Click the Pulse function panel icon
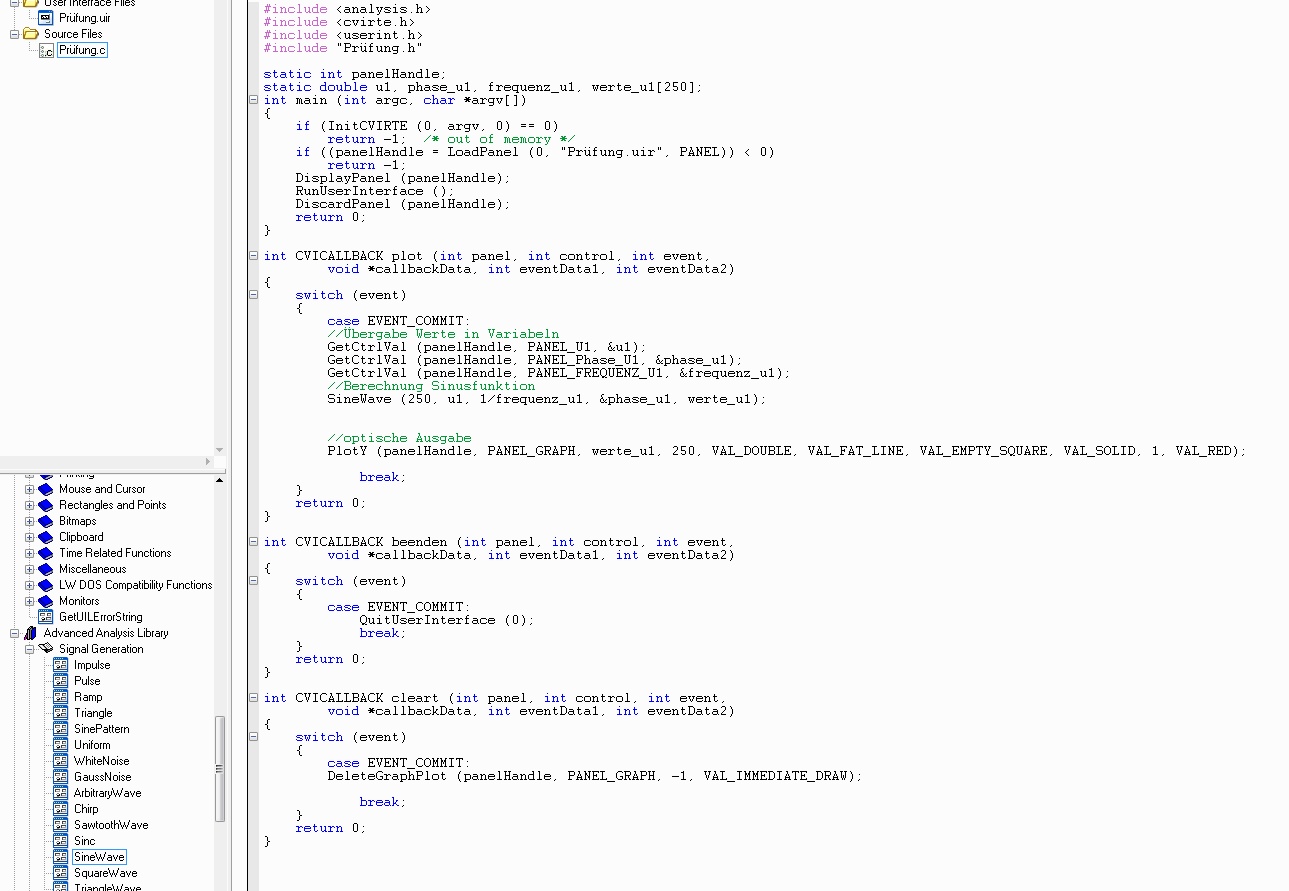The image size is (1289, 891). click(61, 681)
